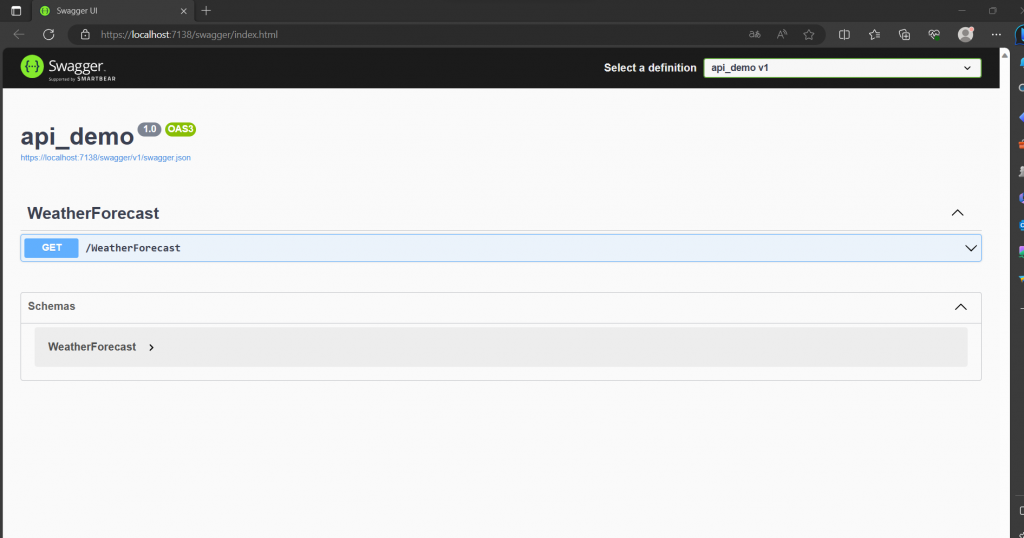Select the Swagger UI tab
The image size is (1024, 538).
click(113, 11)
